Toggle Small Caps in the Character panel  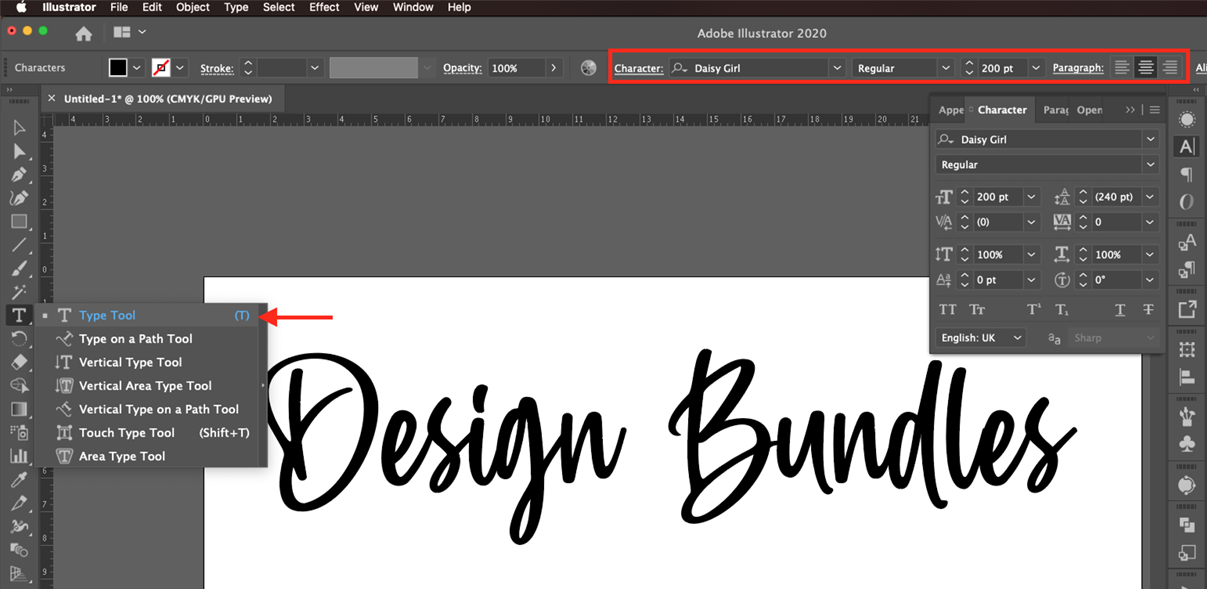(977, 310)
